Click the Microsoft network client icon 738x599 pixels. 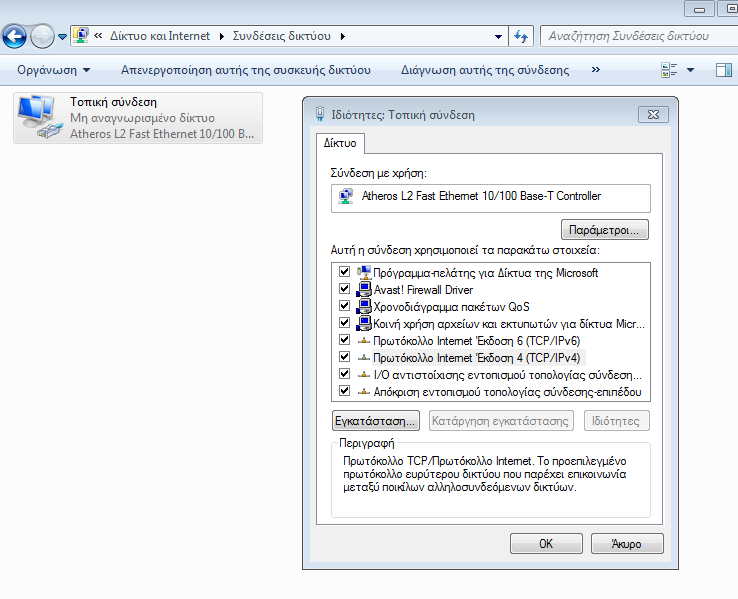pos(364,272)
